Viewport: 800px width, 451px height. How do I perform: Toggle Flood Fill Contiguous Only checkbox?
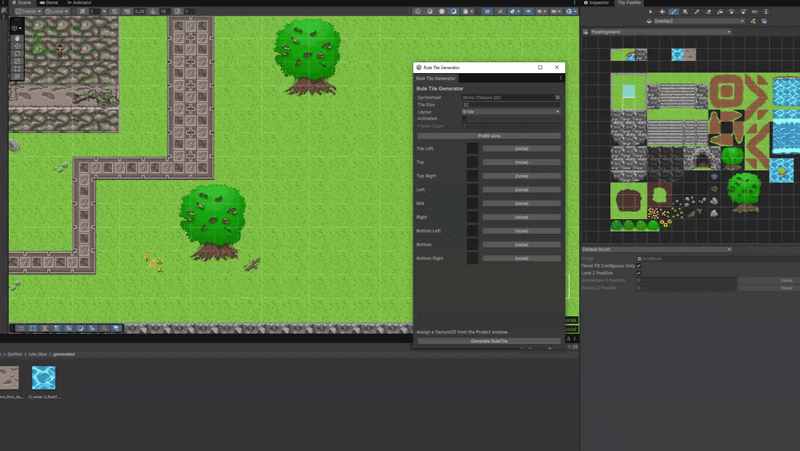click(x=639, y=266)
